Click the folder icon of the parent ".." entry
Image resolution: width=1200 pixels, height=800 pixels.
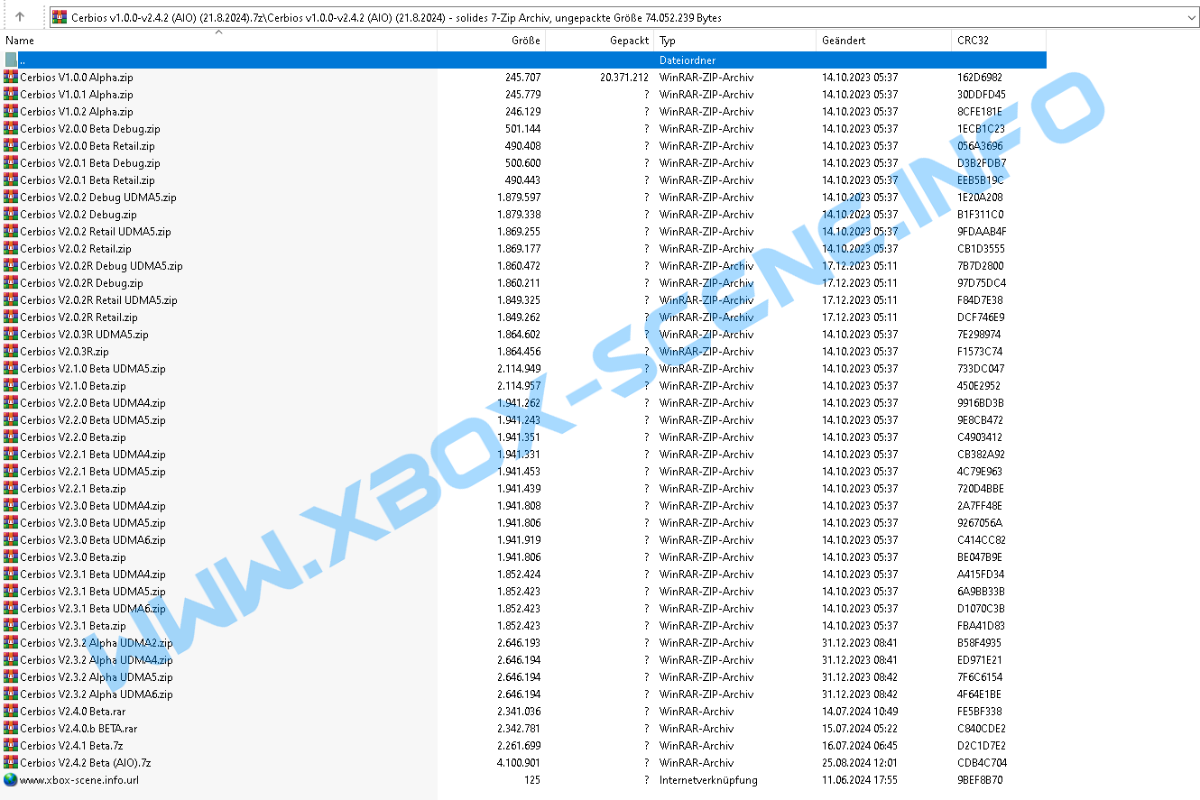click(11, 60)
